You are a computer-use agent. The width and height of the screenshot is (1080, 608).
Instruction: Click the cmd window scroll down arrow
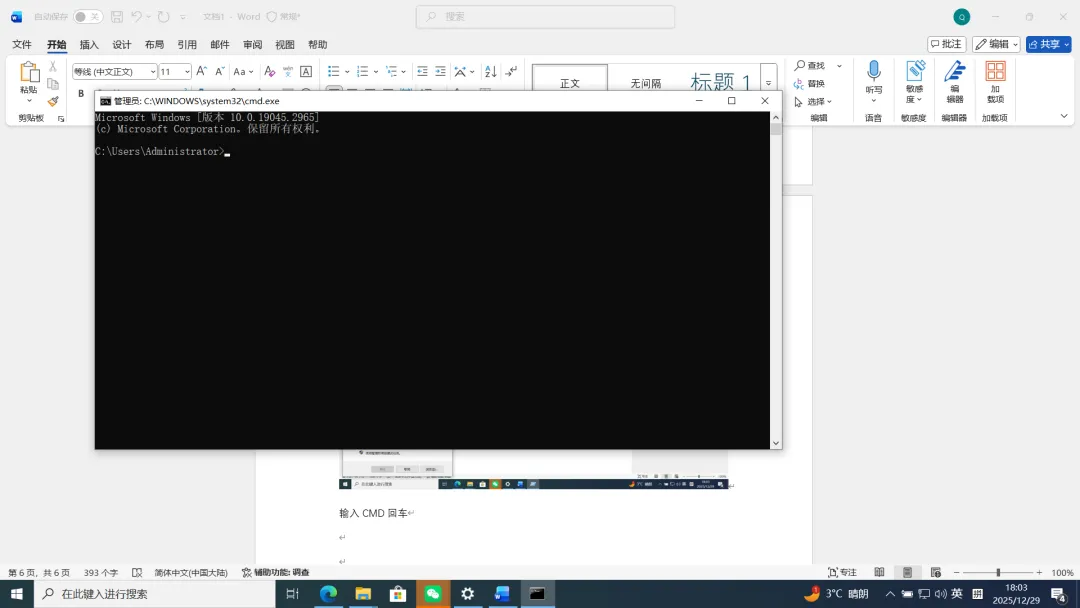(776, 443)
